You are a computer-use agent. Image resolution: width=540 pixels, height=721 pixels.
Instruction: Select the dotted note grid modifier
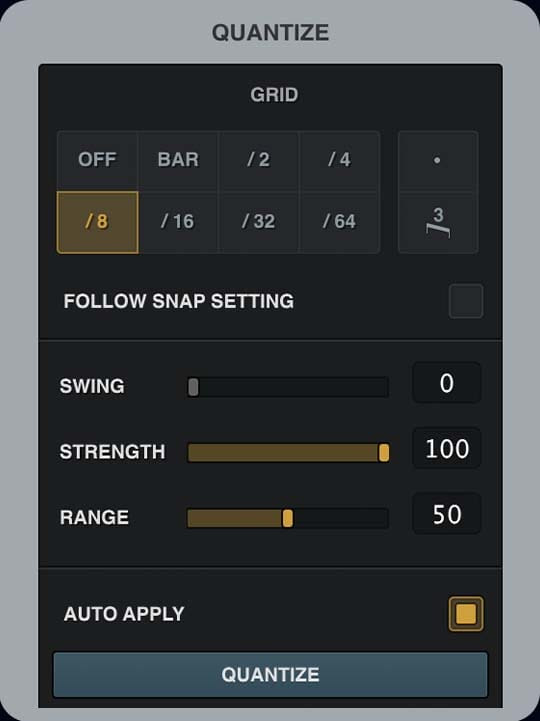click(438, 160)
